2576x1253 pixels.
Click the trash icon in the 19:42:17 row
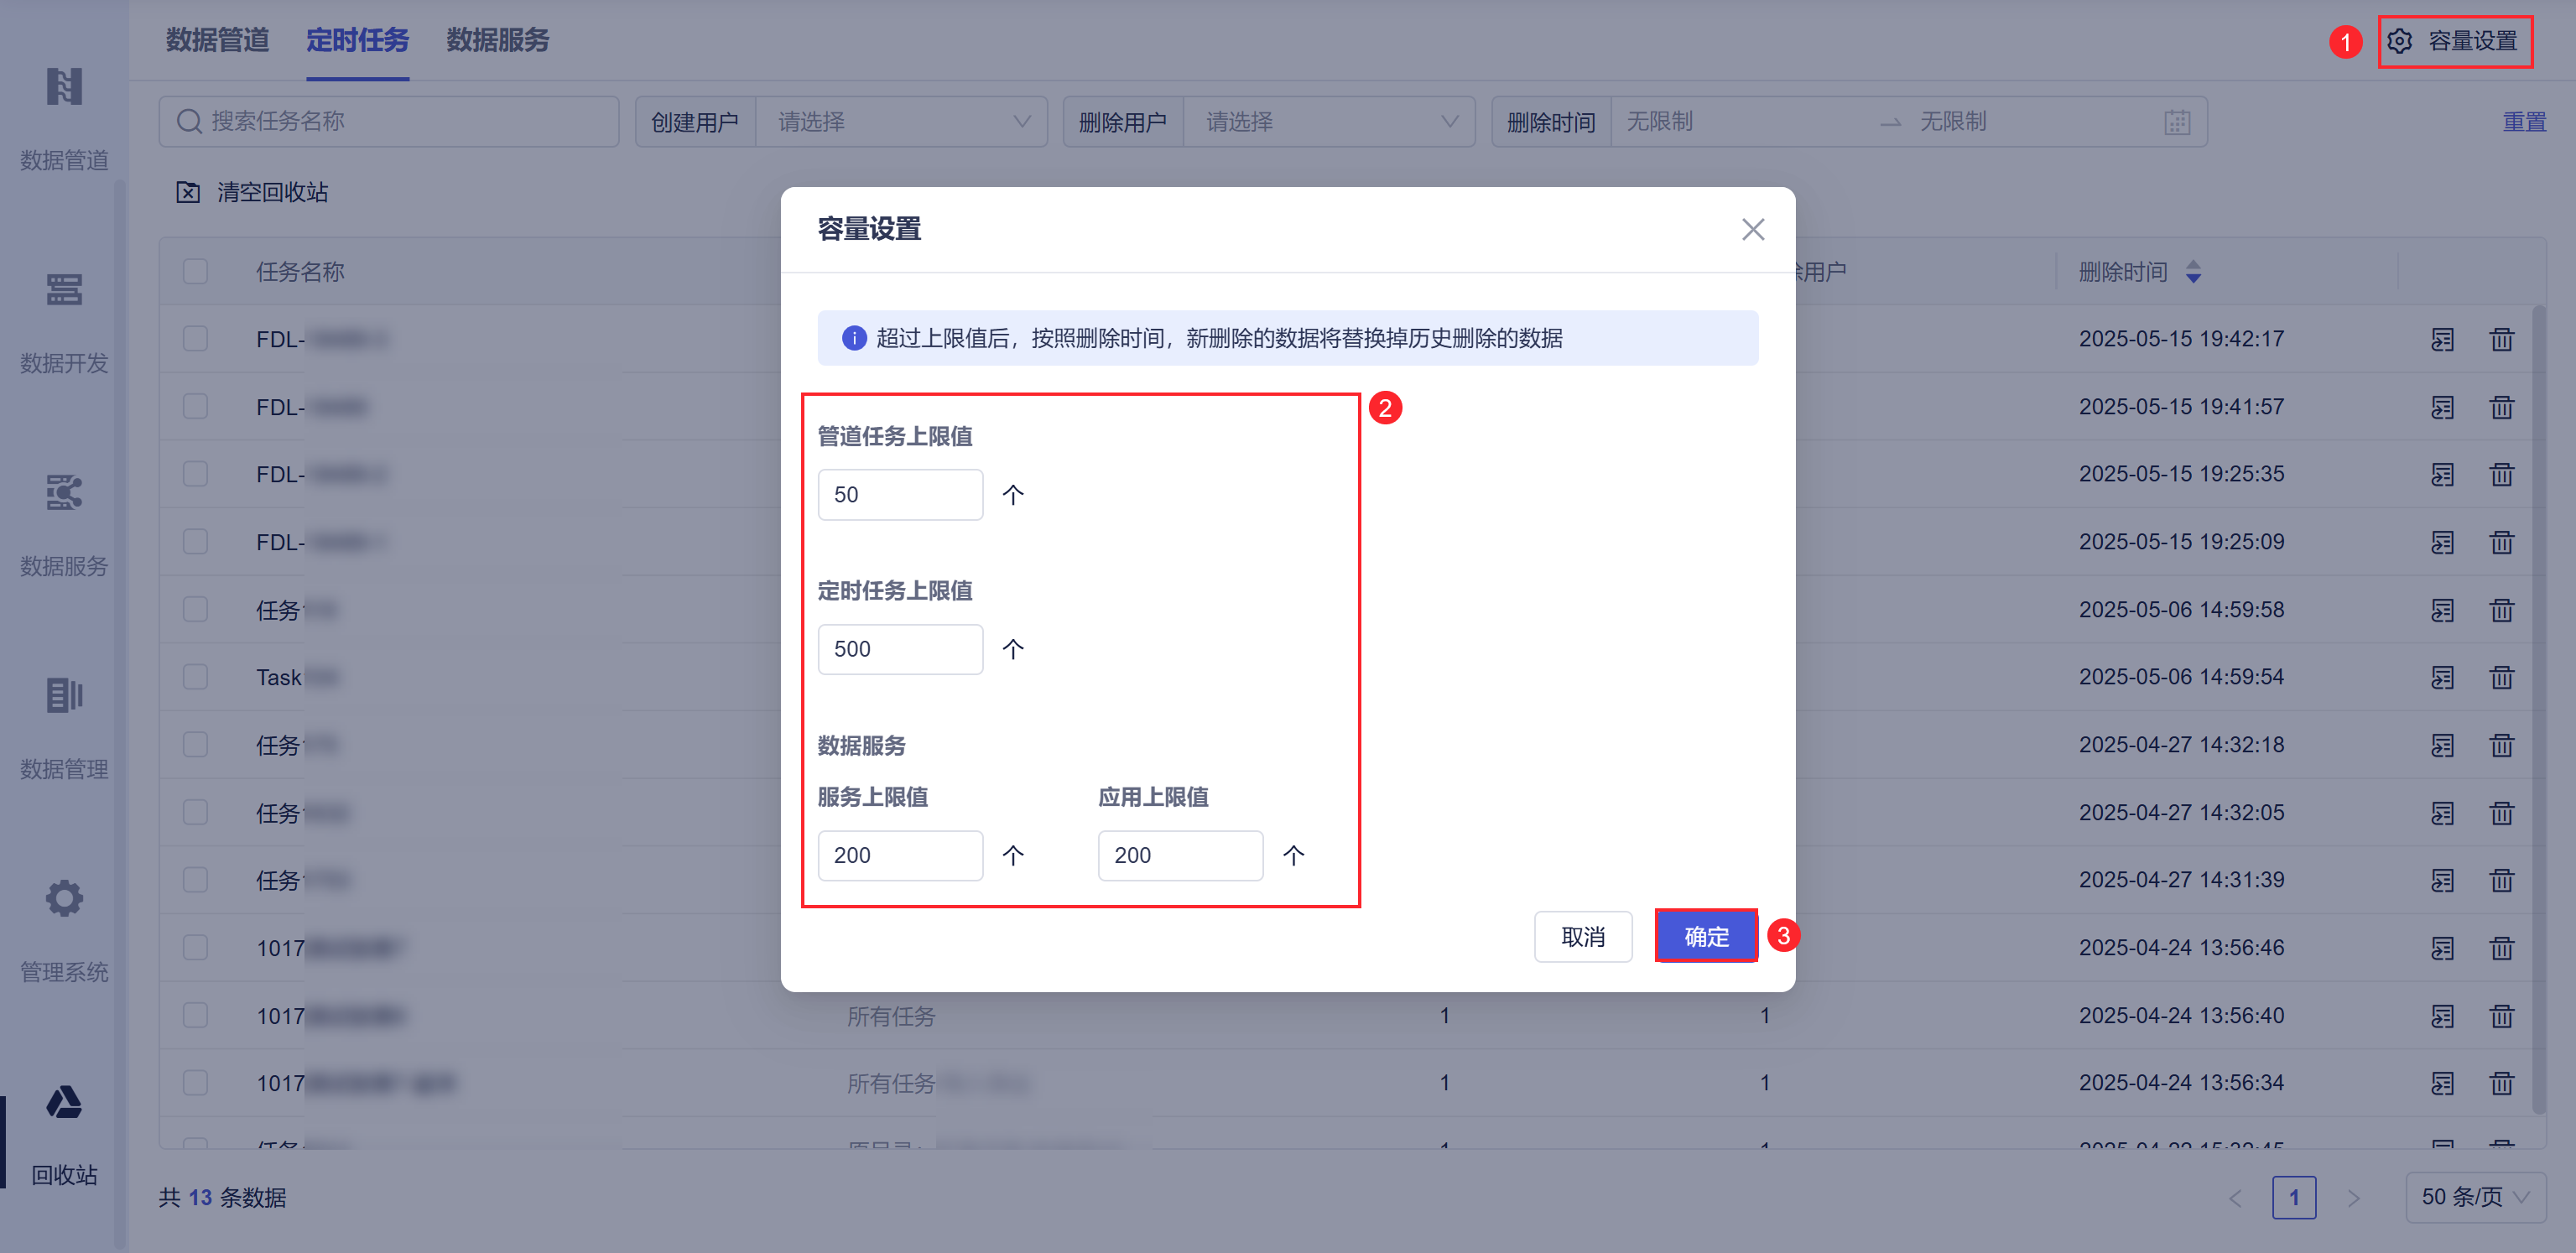(2501, 339)
